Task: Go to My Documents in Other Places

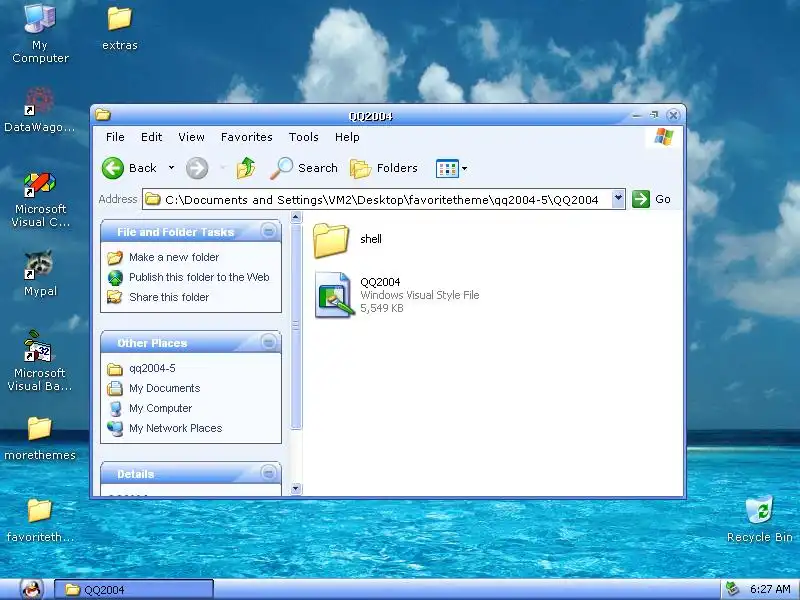Action: [x=164, y=388]
